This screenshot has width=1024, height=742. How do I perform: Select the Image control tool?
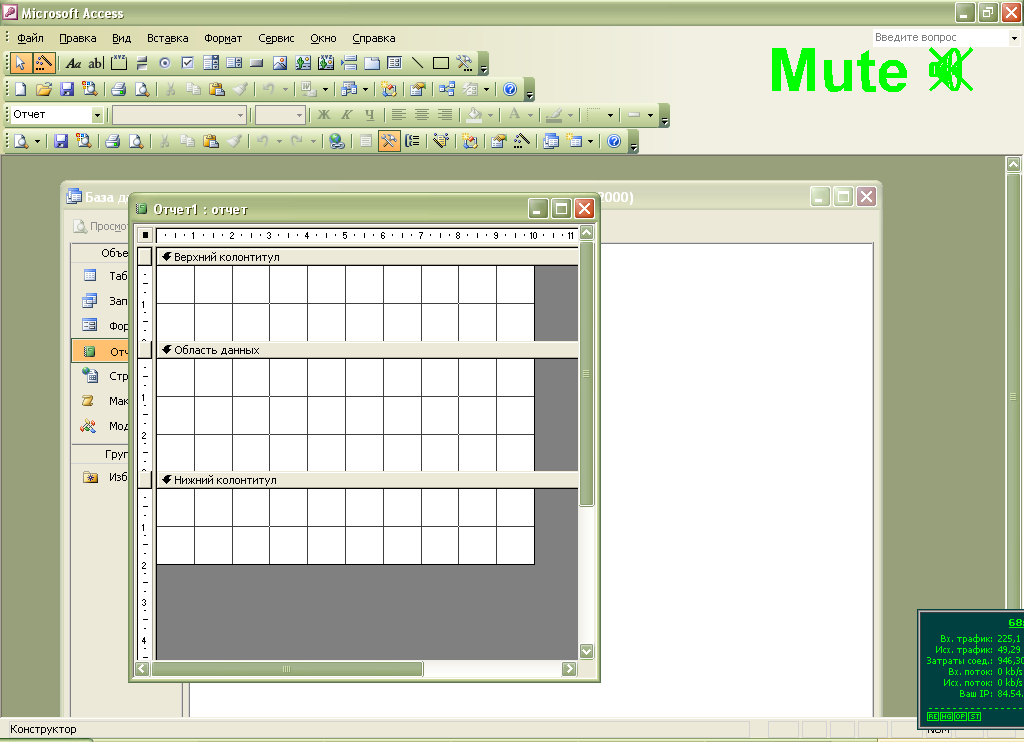[x=280, y=63]
